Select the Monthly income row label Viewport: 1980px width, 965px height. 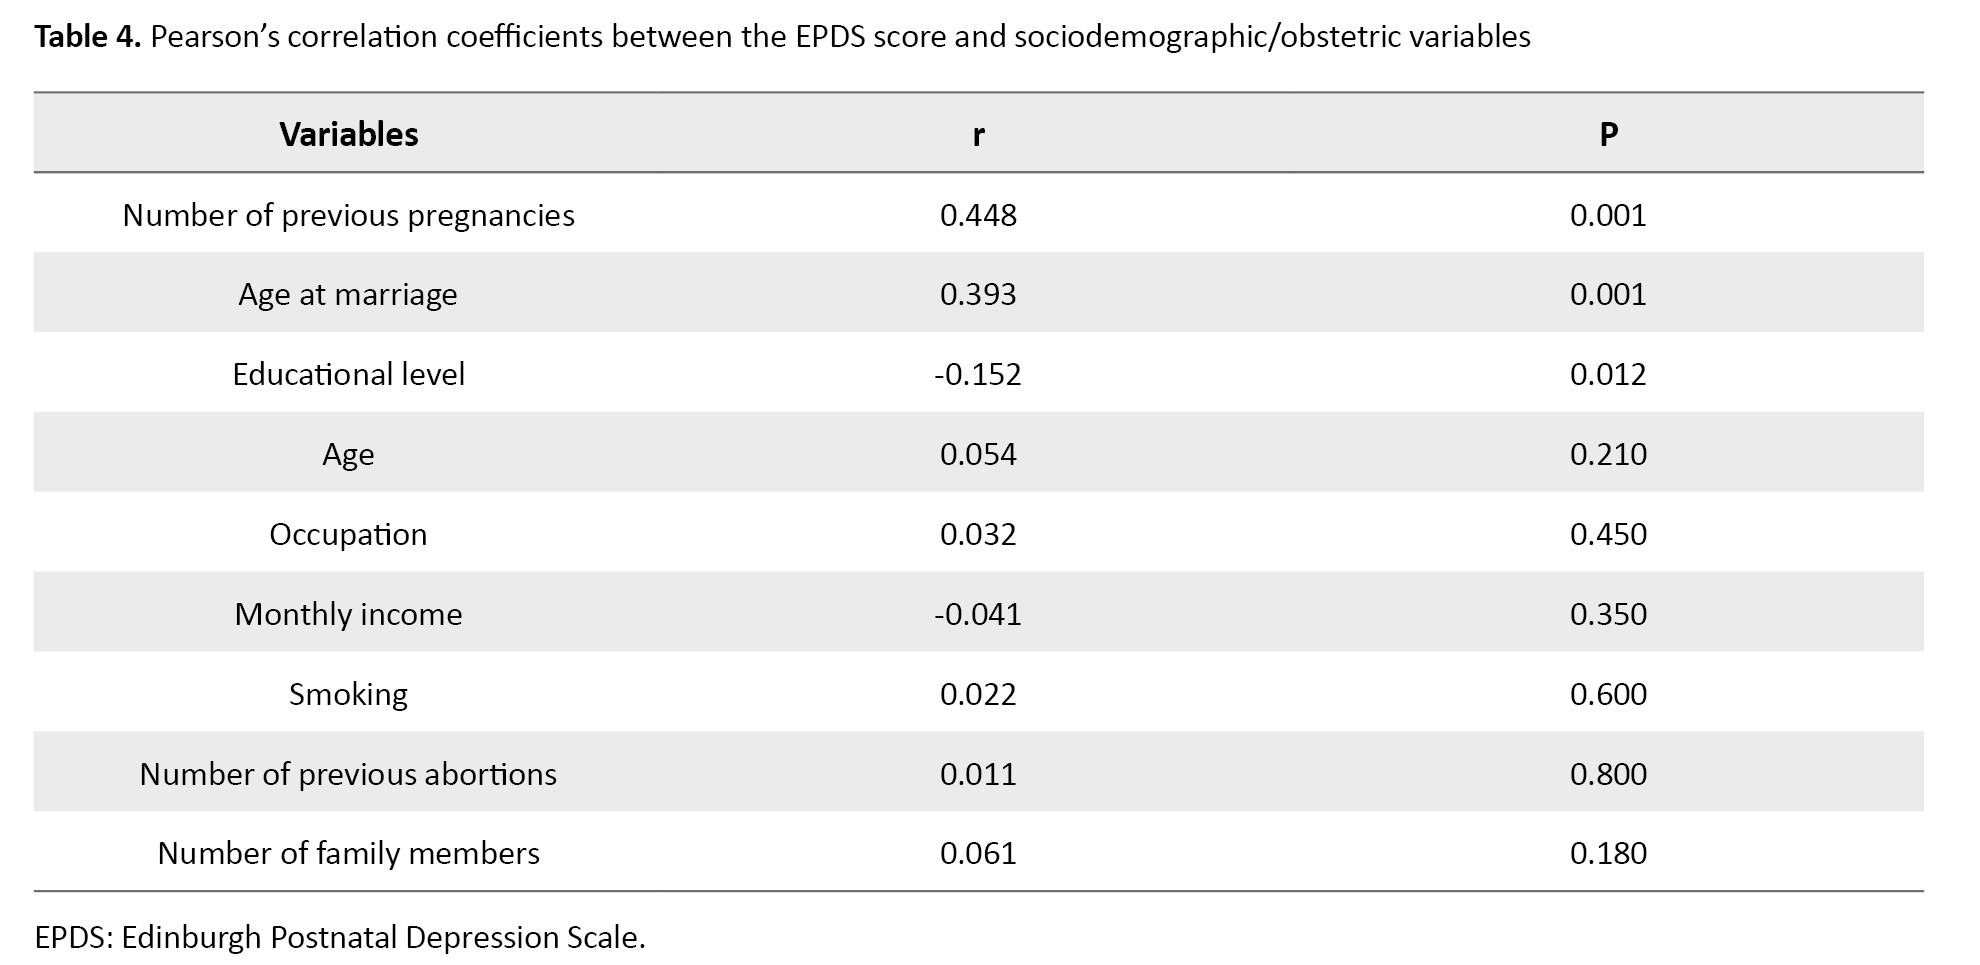[x=348, y=614]
